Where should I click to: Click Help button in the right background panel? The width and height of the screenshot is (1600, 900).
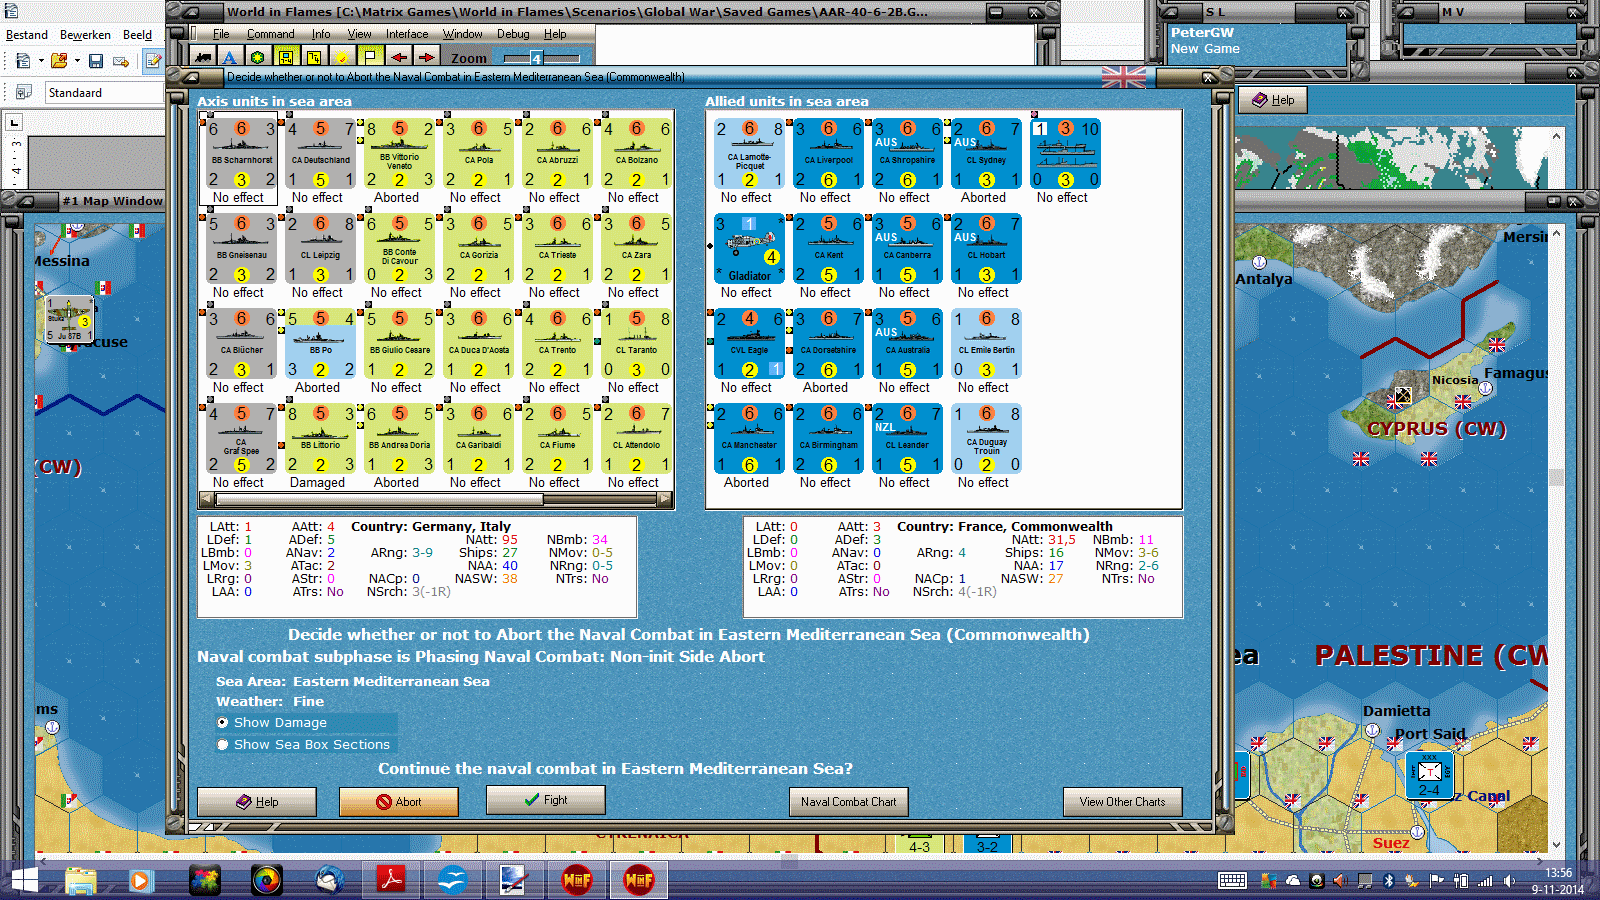[x=1273, y=100]
